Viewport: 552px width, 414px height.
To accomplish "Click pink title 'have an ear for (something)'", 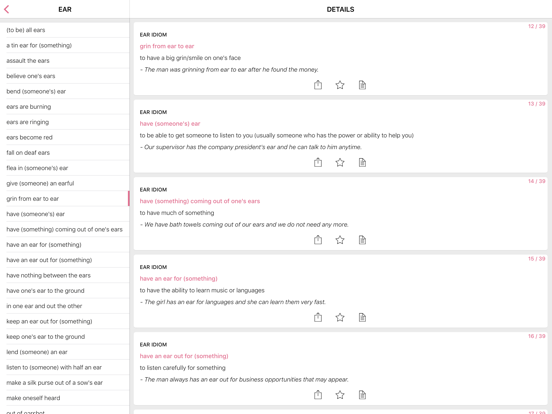I will coord(178,278).
